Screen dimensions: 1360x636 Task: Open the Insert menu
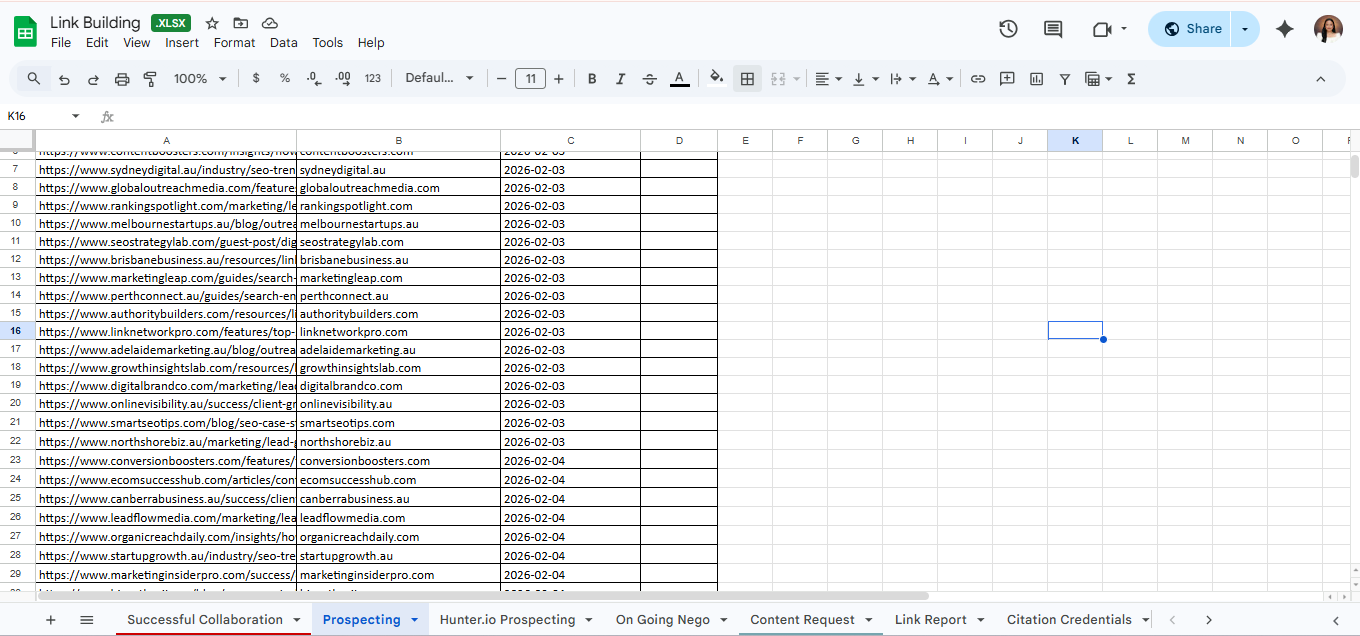click(x=182, y=43)
